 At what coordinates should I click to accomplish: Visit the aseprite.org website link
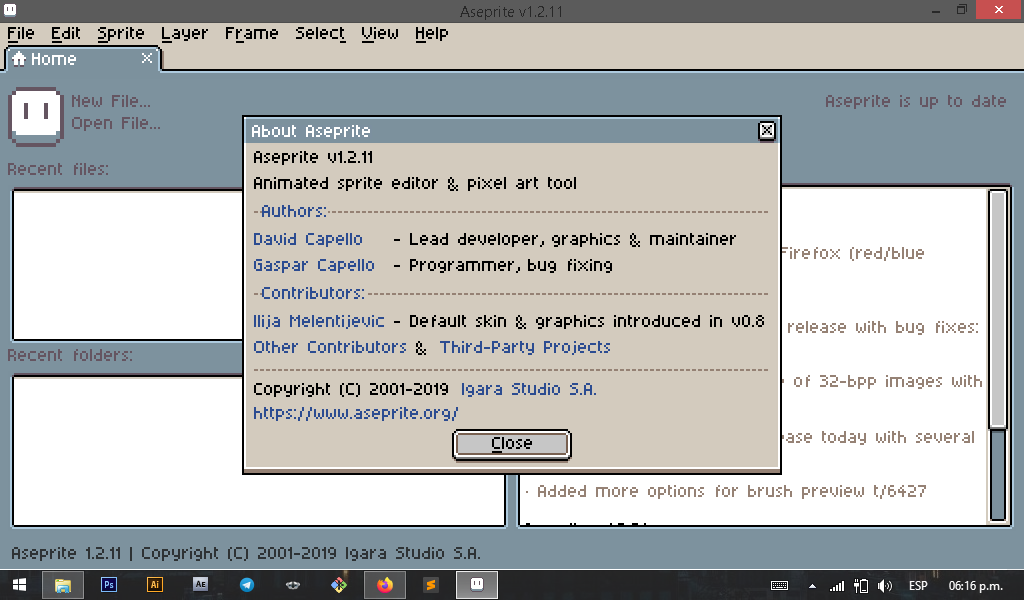355,412
